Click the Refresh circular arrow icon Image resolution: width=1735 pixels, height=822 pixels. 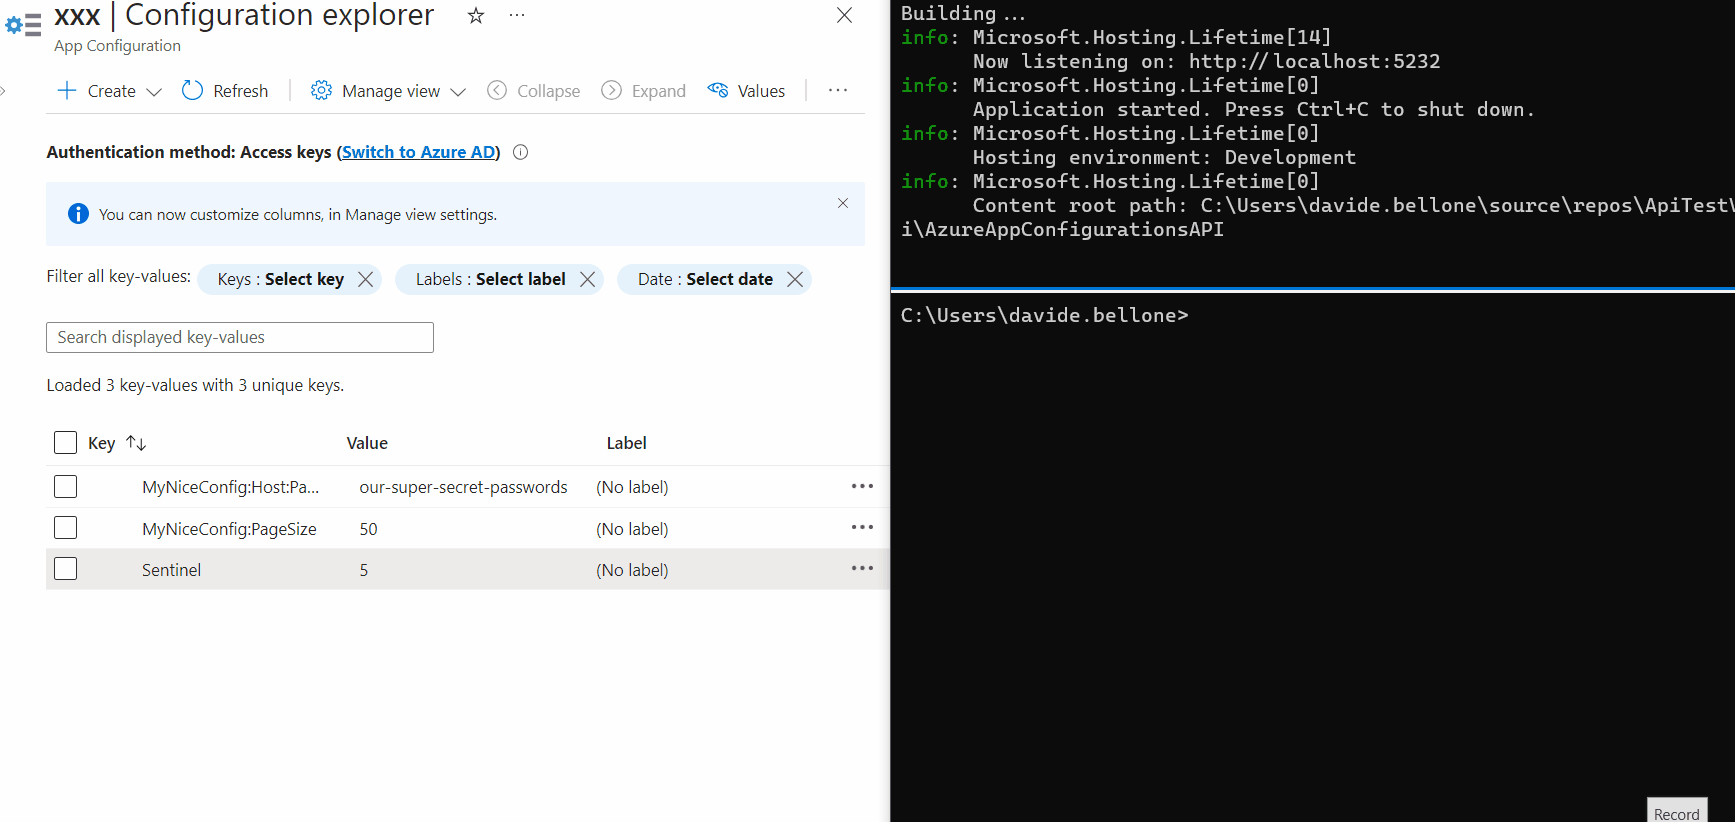(x=192, y=91)
